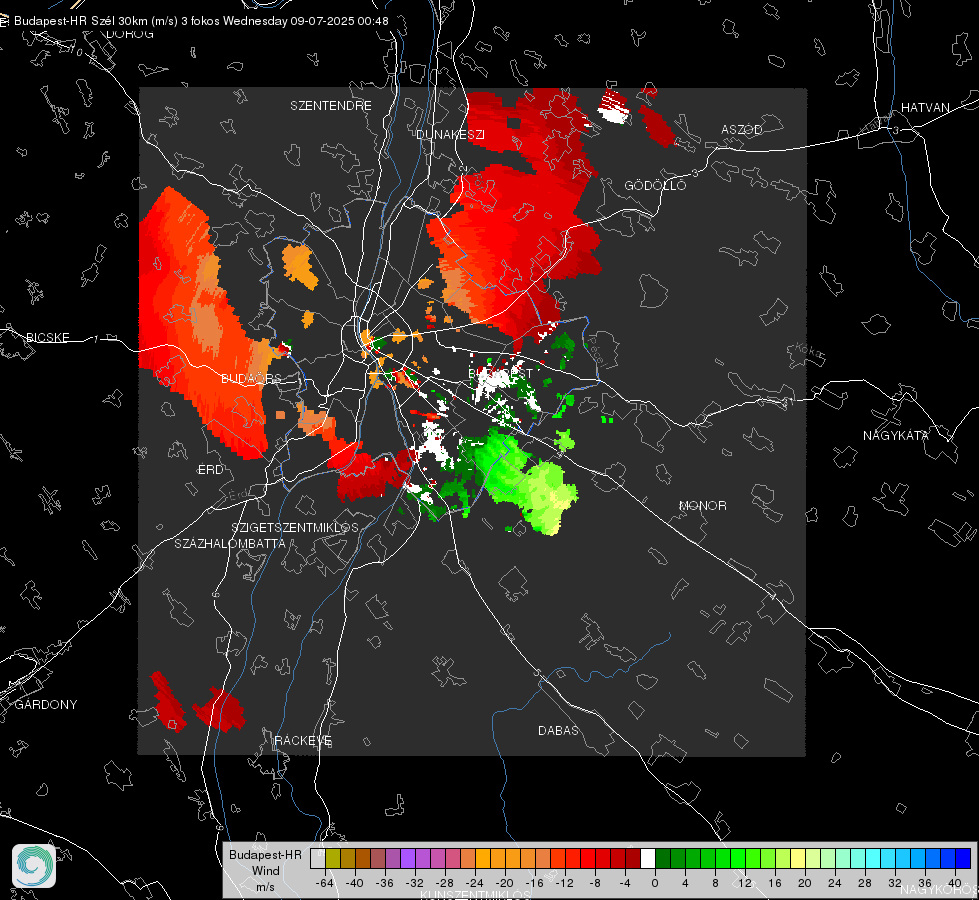
Task: Click the HATVAN city label
Action: tap(925, 107)
